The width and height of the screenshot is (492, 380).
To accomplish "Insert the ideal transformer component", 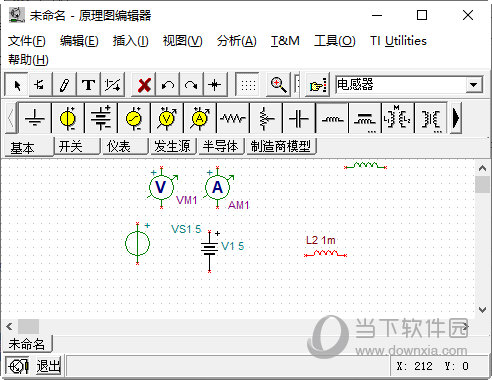I will coord(431,118).
